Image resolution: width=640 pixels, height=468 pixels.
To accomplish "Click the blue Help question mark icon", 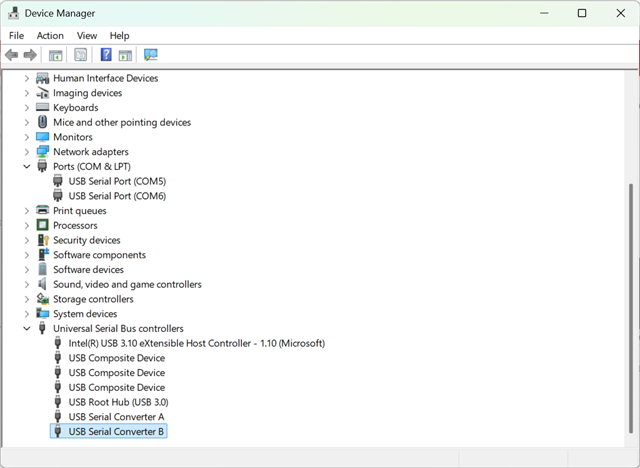I will pos(106,54).
